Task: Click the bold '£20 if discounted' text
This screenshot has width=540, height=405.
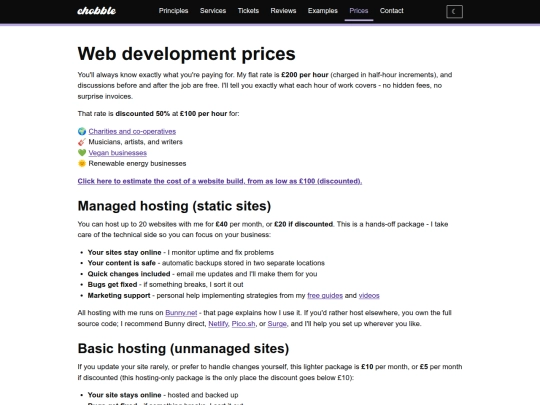Action: click(x=303, y=224)
